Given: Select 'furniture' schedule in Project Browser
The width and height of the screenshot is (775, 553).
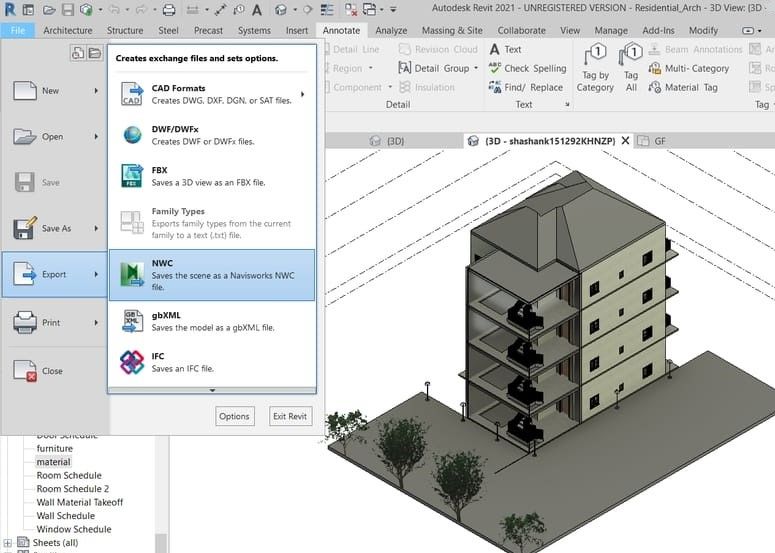Looking at the screenshot, I should coord(54,448).
